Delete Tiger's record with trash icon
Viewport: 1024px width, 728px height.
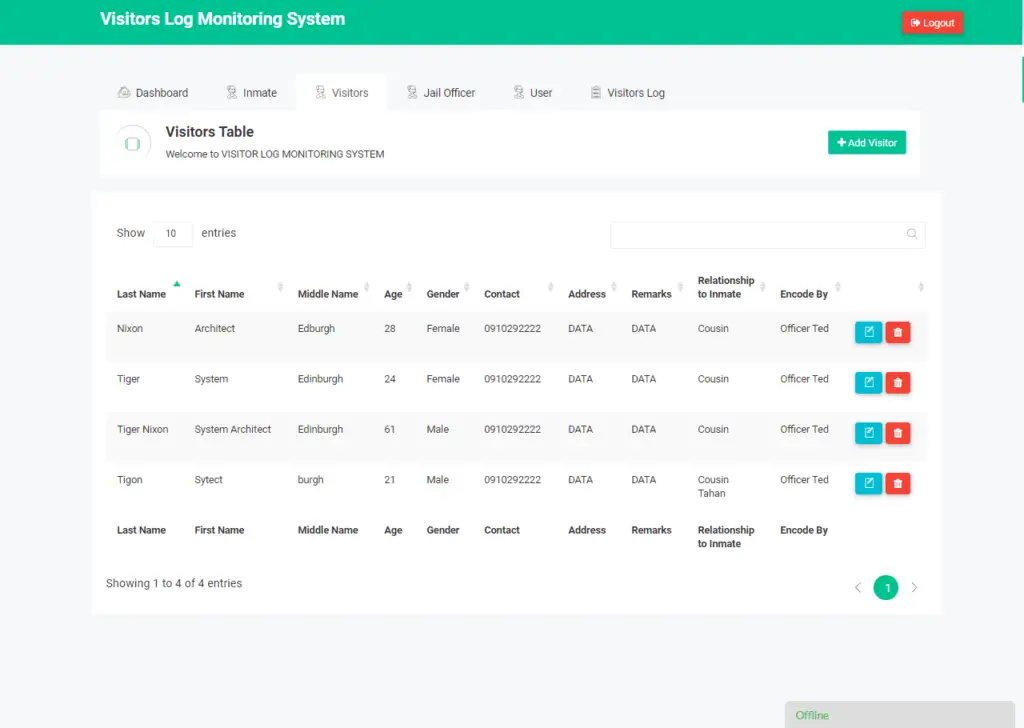click(x=898, y=382)
